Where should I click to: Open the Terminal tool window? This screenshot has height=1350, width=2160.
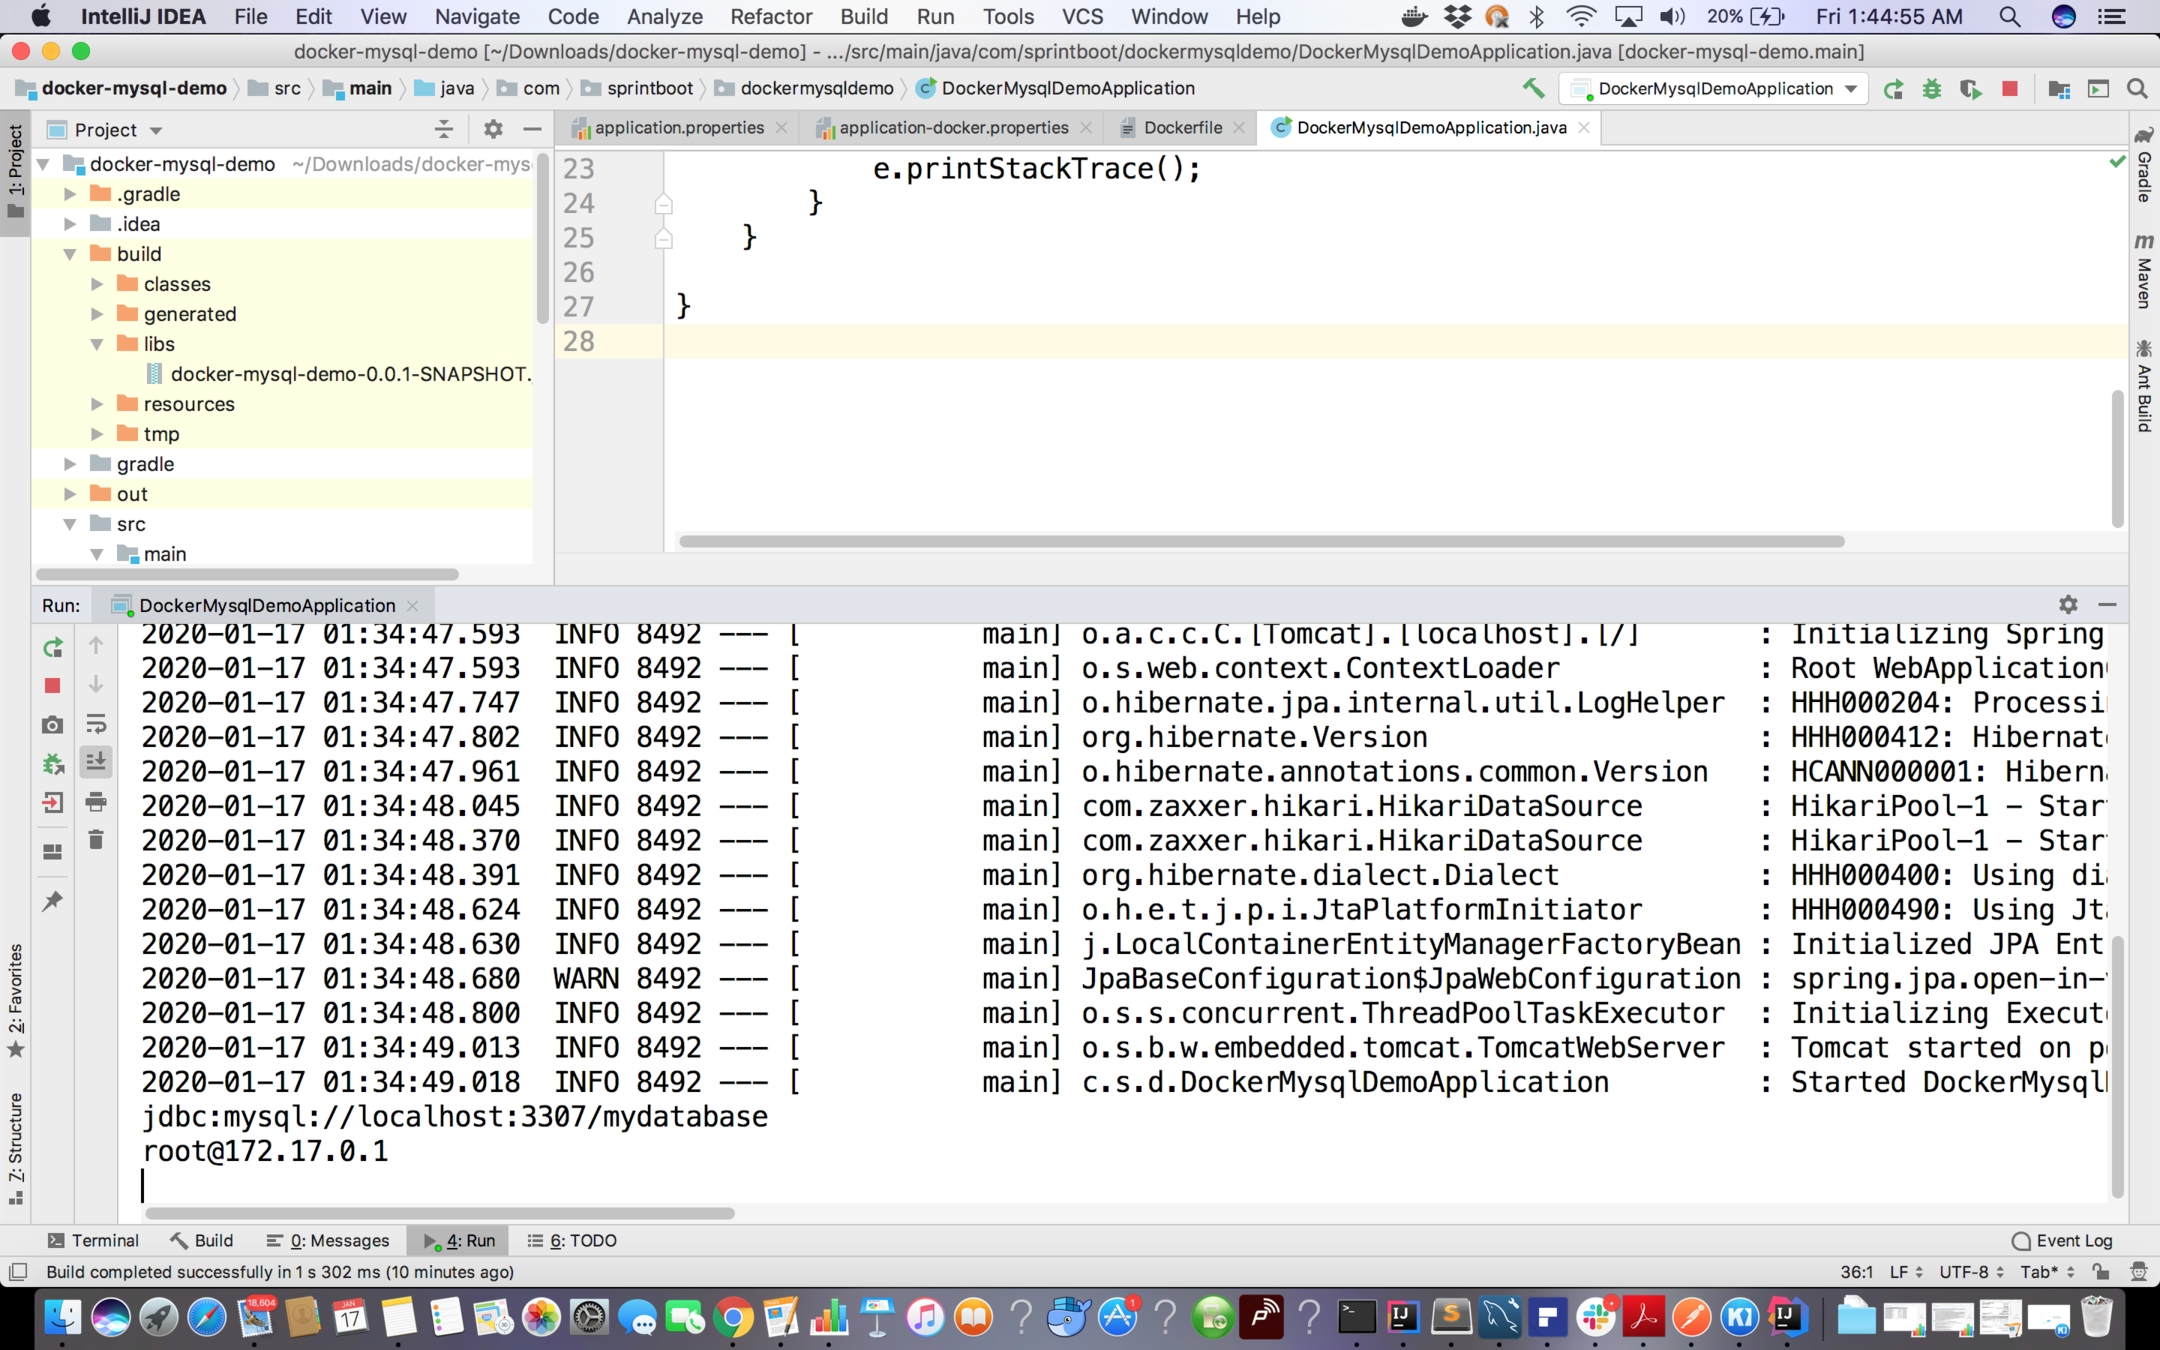coord(93,1240)
